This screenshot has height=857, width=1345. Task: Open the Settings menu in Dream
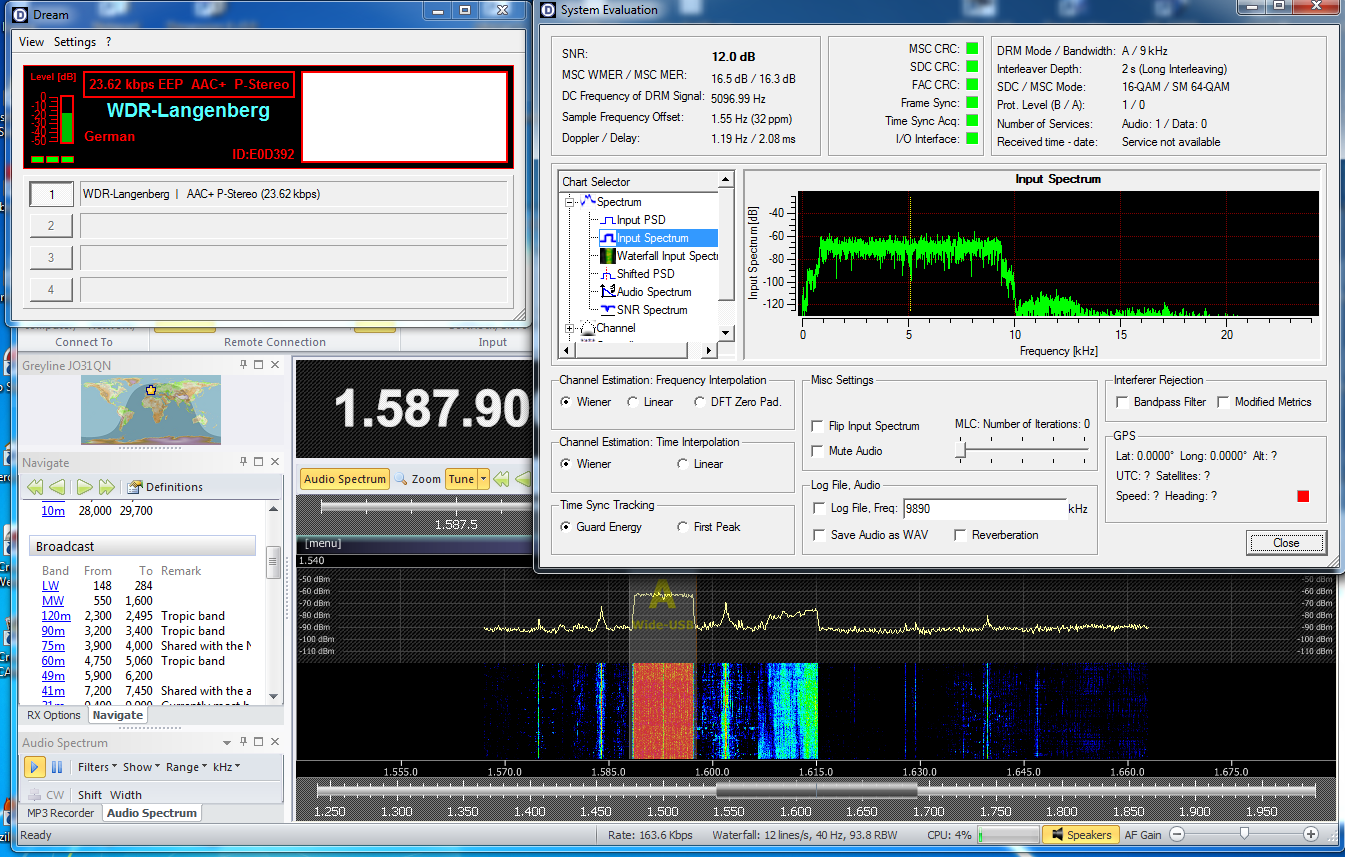pyautogui.click(x=75, y=42)
